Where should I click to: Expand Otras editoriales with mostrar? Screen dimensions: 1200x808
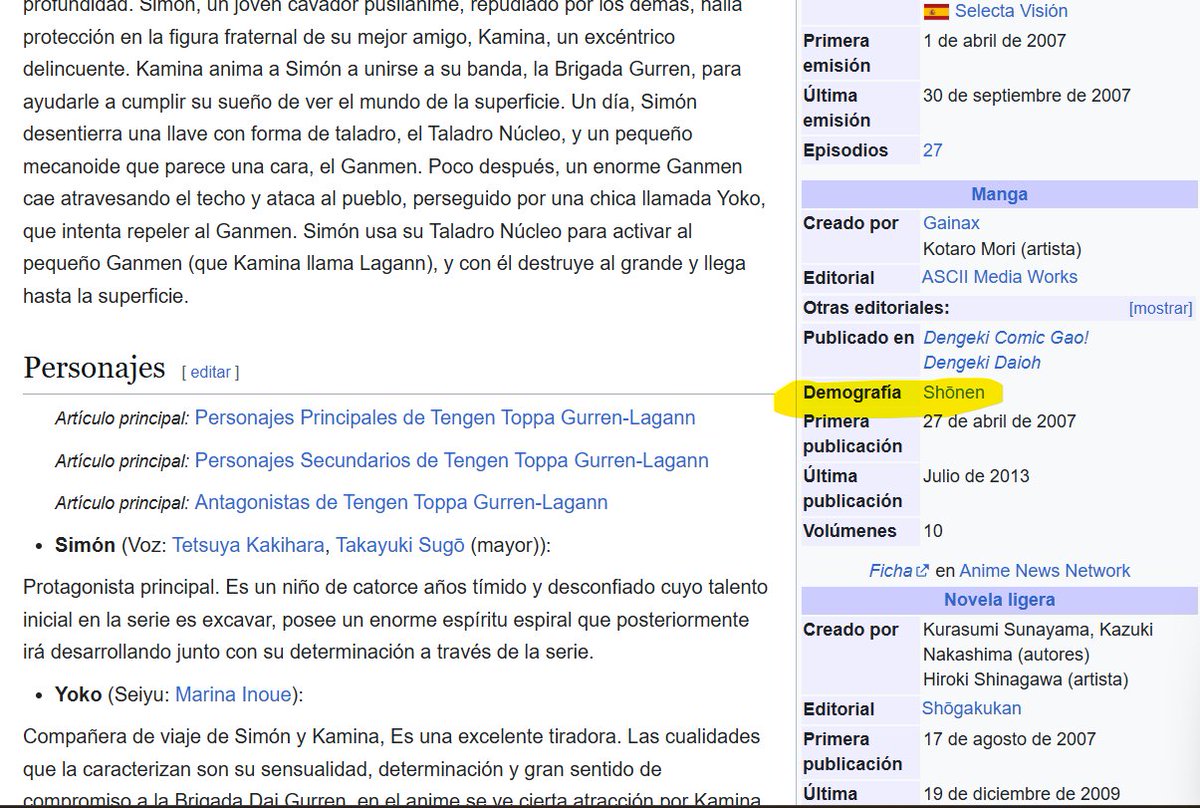(1160, 309)
